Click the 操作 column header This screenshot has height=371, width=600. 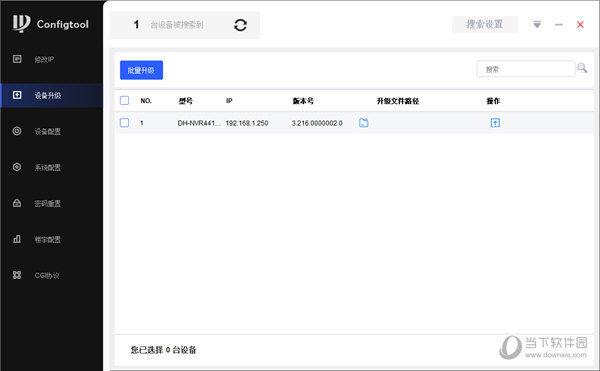pos(493,101)
